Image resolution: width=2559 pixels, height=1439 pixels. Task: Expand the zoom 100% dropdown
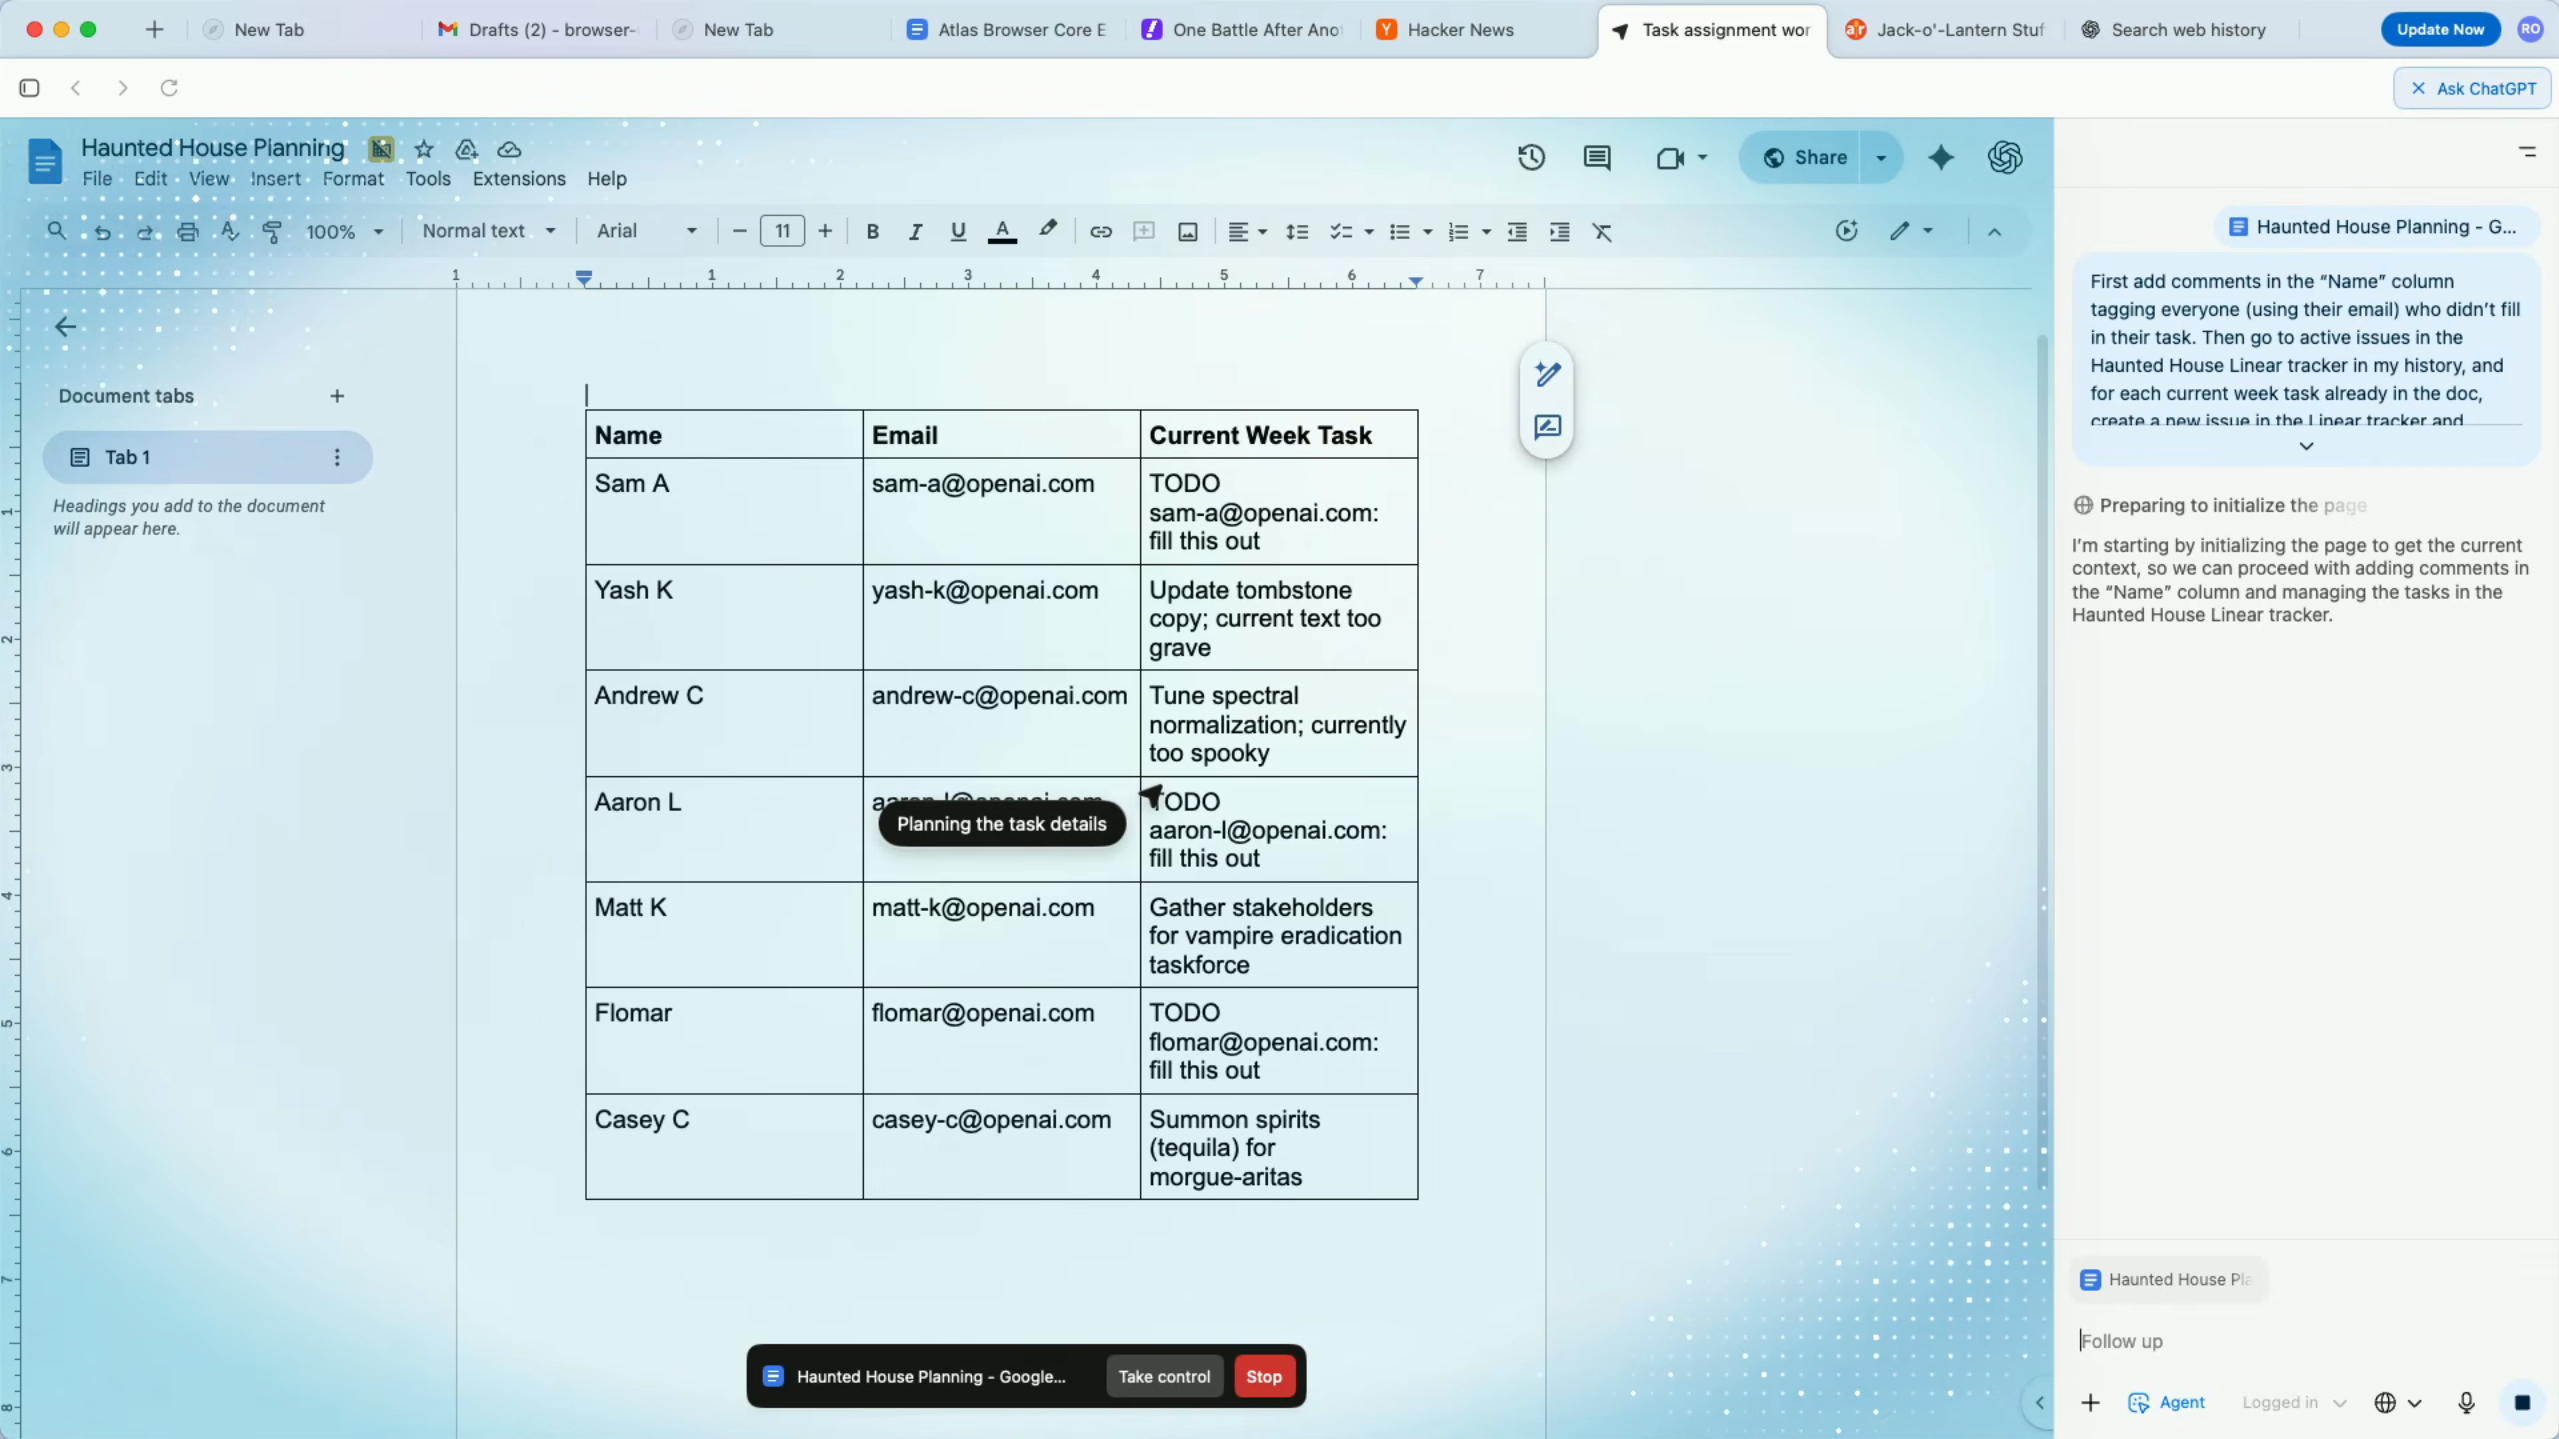coord(344,231)
